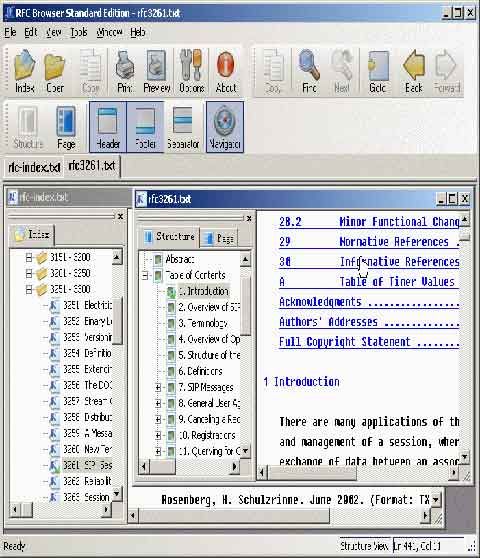Screen dimensions: 480x558
Task: Open the Index toolbar icon
Action: click(25, 72)
